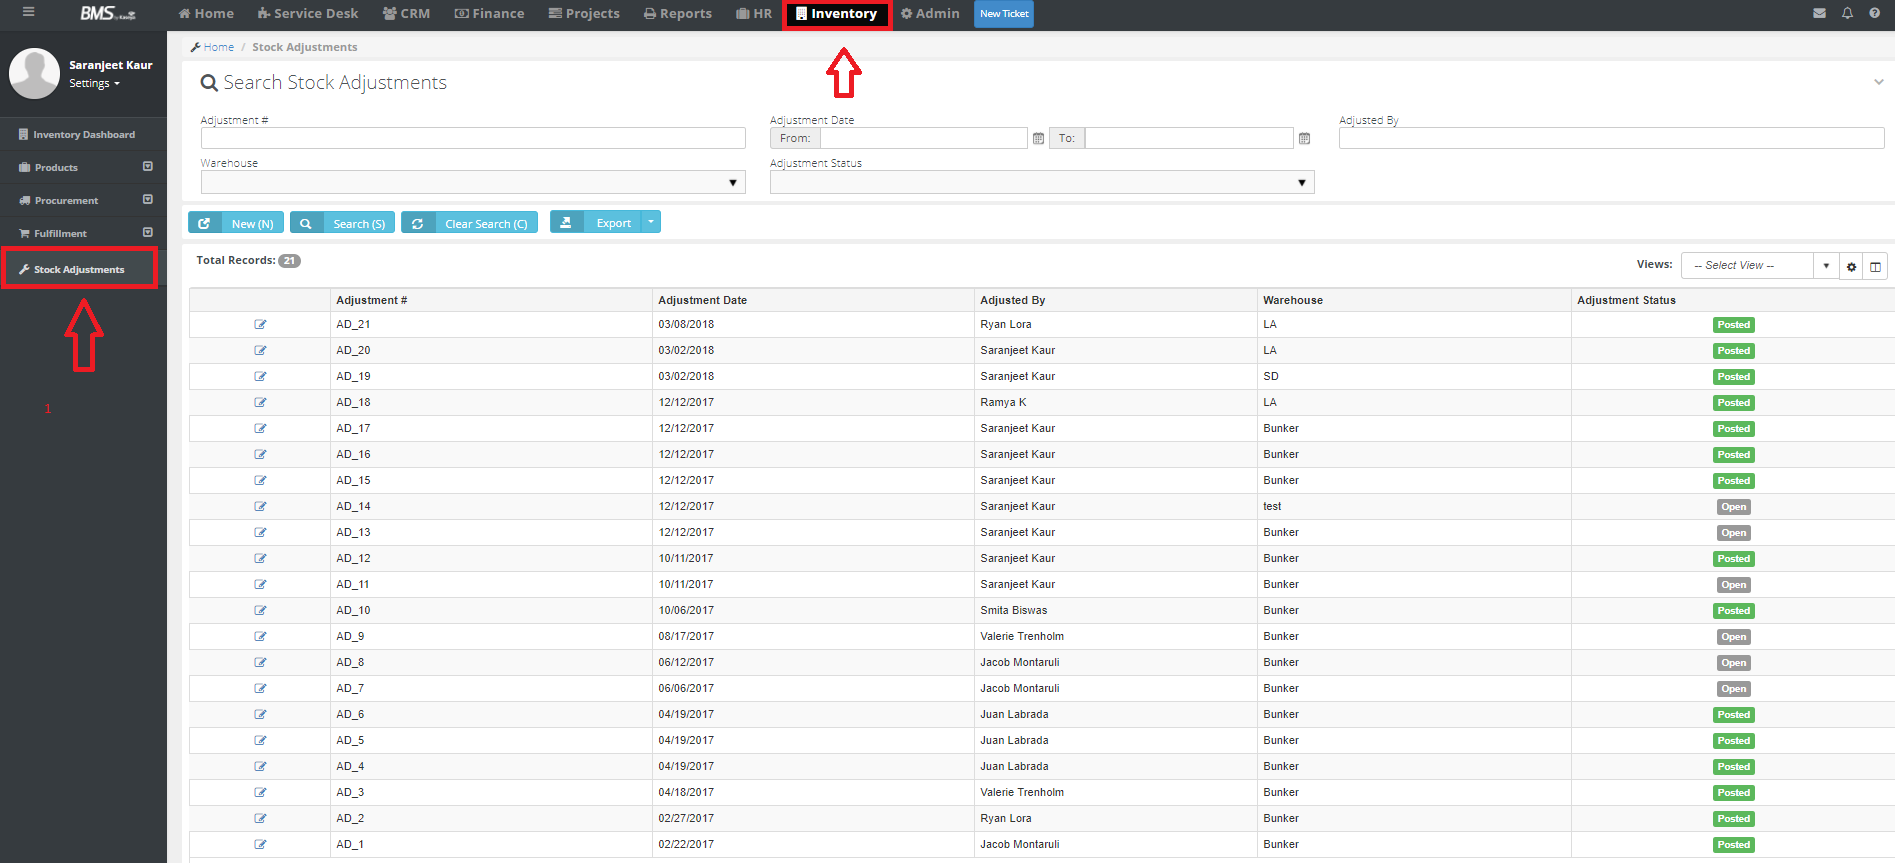The image size is (1895, 863).
Task: Click the edit icon for AD_18
Action: click(x=260, y=402)
